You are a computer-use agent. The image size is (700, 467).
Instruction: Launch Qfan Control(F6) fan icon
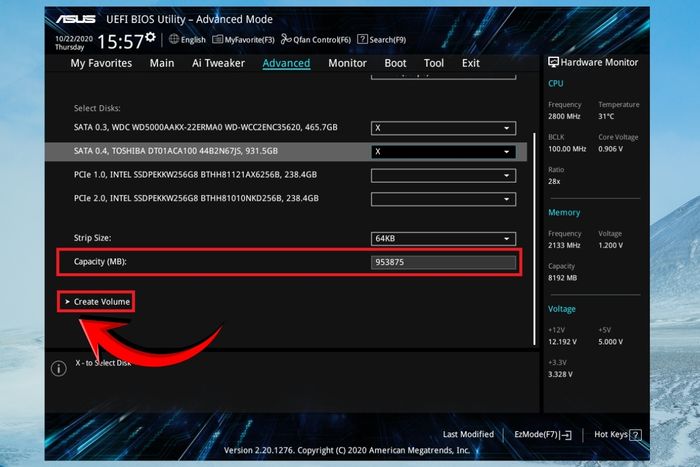pos(286,39)
